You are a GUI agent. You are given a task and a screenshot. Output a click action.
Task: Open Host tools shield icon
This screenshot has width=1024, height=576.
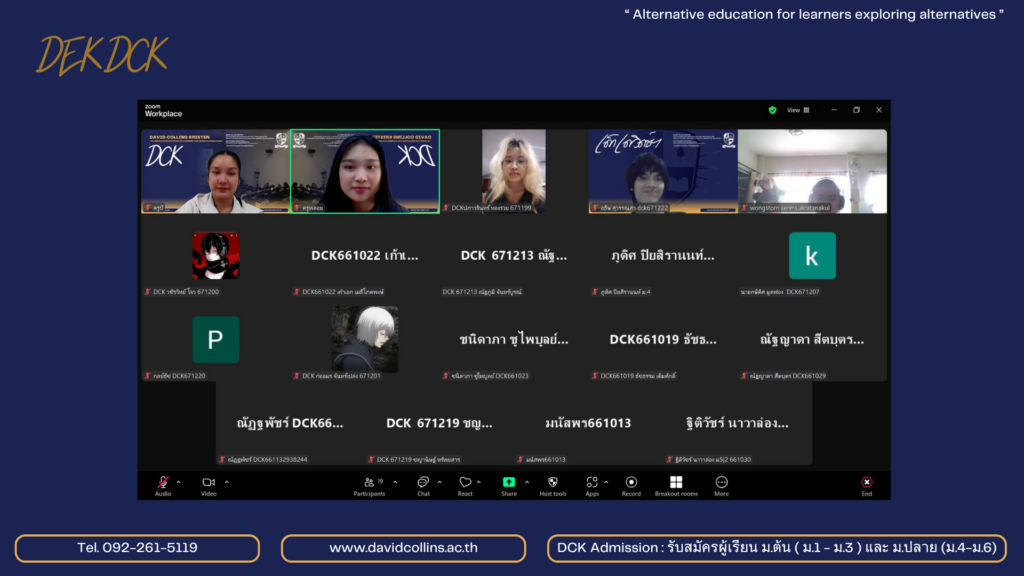click(552, 483)
